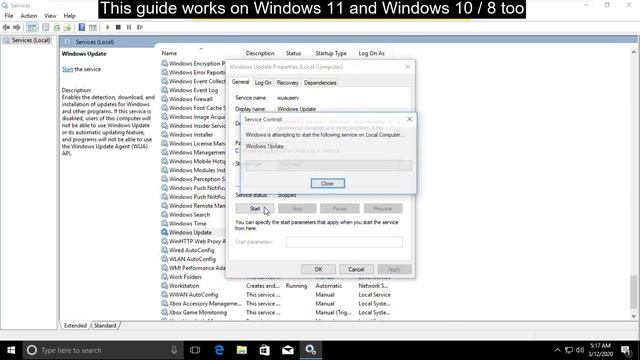Click Cancel in Windows Update Properties
Image resolution: width=640 pixels, height=360 pixels.
356,269
